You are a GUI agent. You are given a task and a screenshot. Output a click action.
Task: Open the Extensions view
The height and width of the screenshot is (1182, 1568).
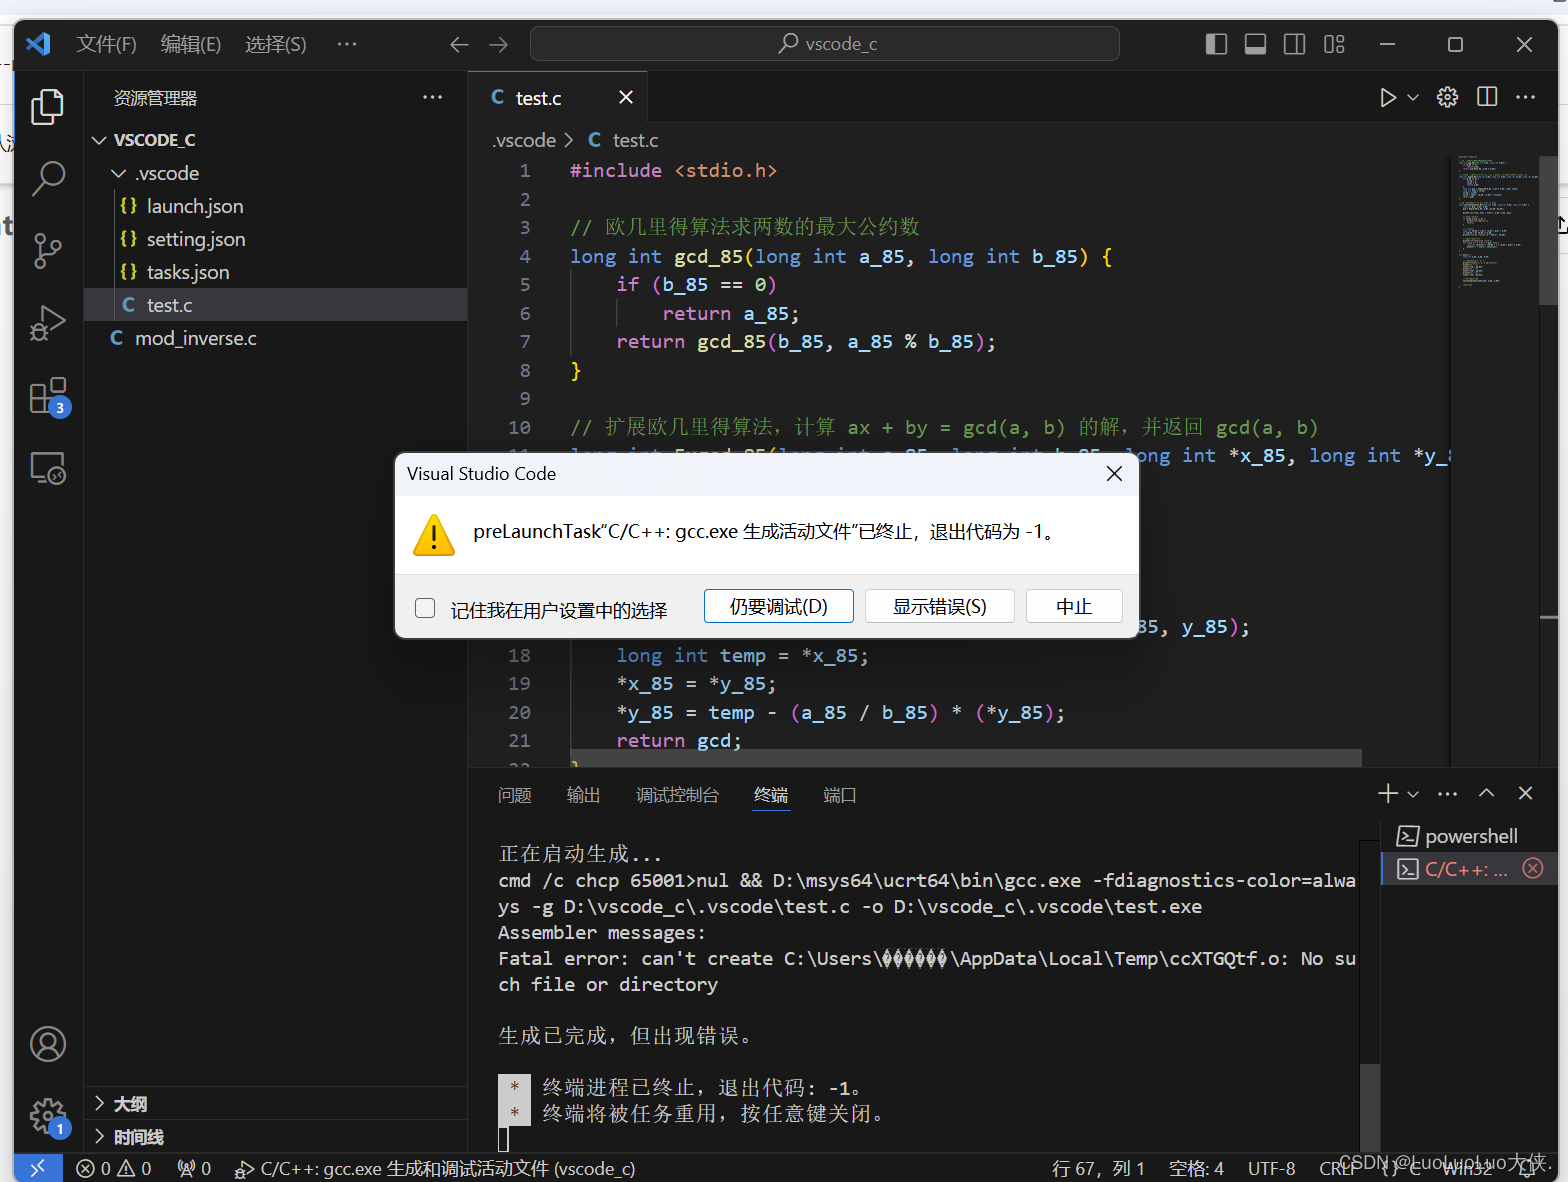coord(47,396)
